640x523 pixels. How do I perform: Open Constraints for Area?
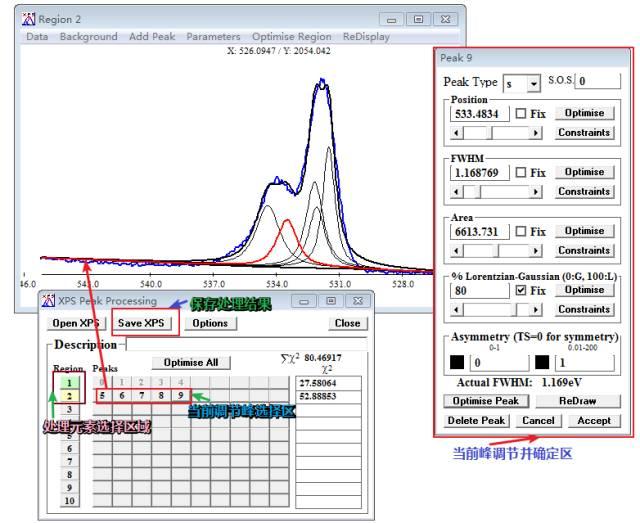pyautogui.click(x=584, y=250)
